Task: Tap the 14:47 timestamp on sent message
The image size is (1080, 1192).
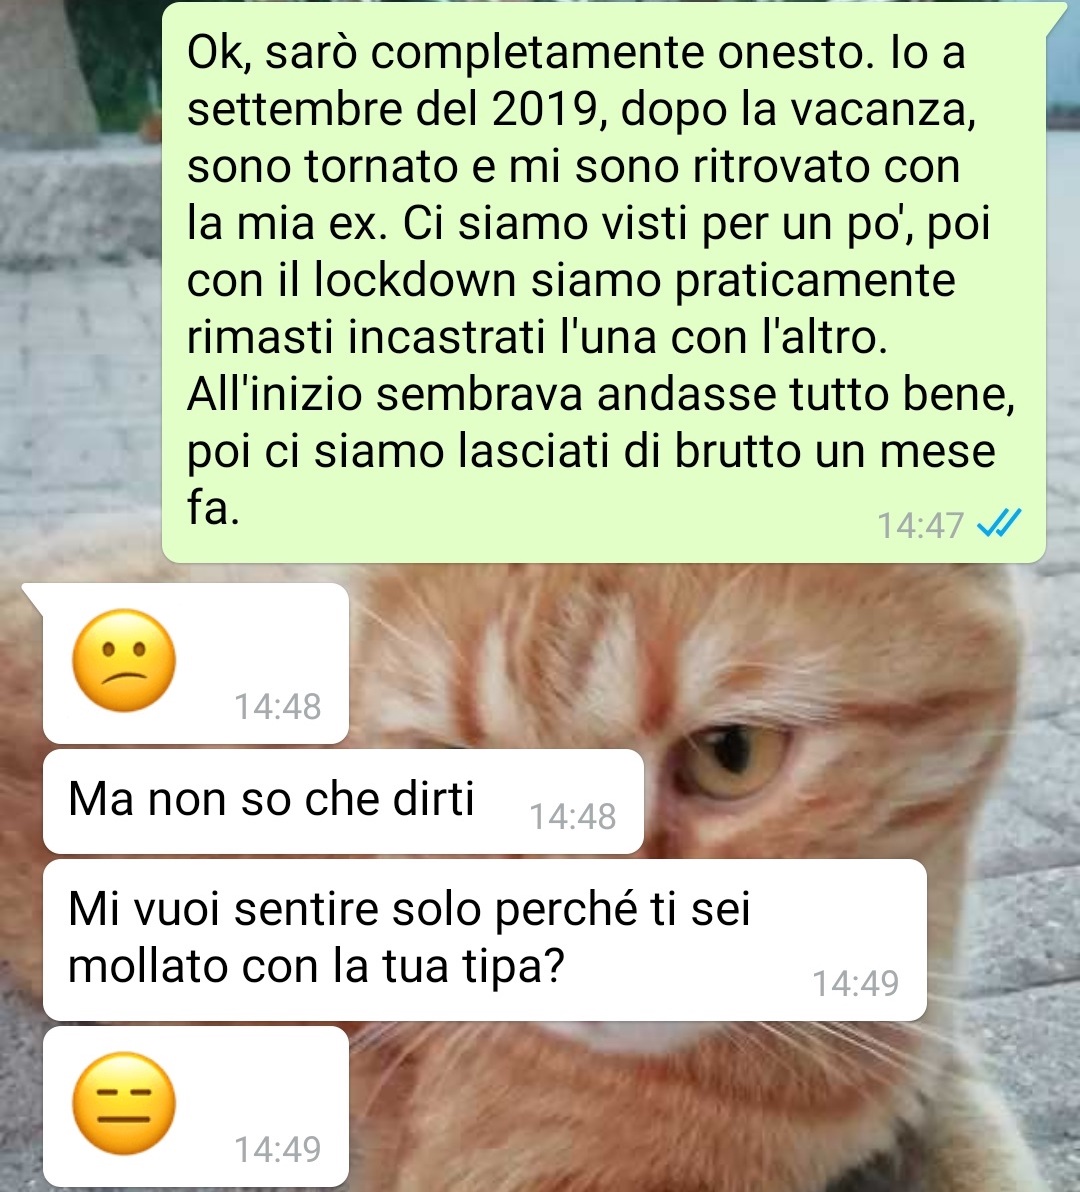Action: [x=920, y=525]
